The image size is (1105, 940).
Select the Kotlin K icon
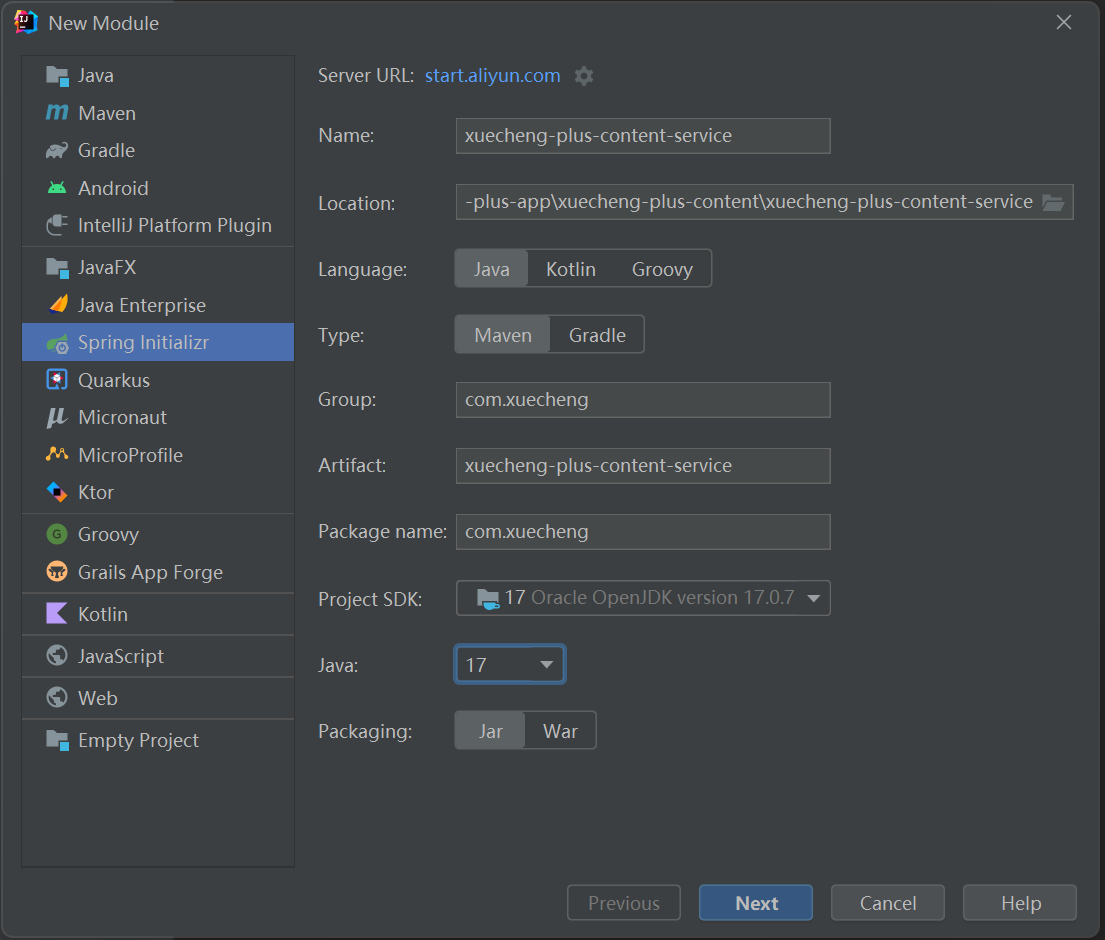coord(57,614)
